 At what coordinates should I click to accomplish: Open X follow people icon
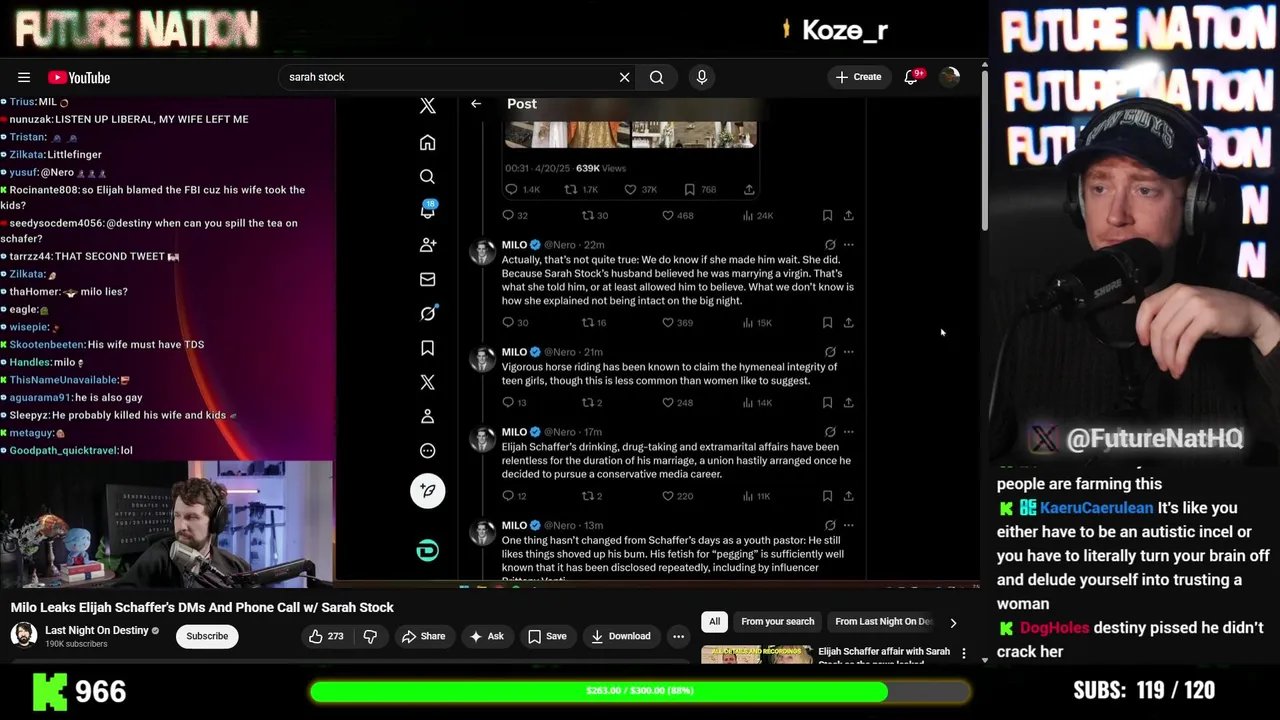point(428,245)
